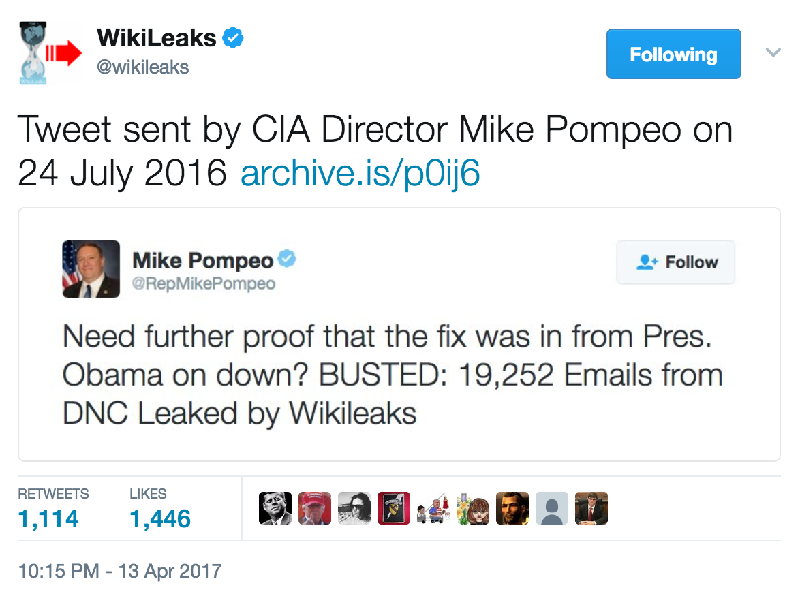Image resolution: width=800 pixels, height=594 pixels.
Task: Open the @wikileaks handle
Action: tap(143, 67)
